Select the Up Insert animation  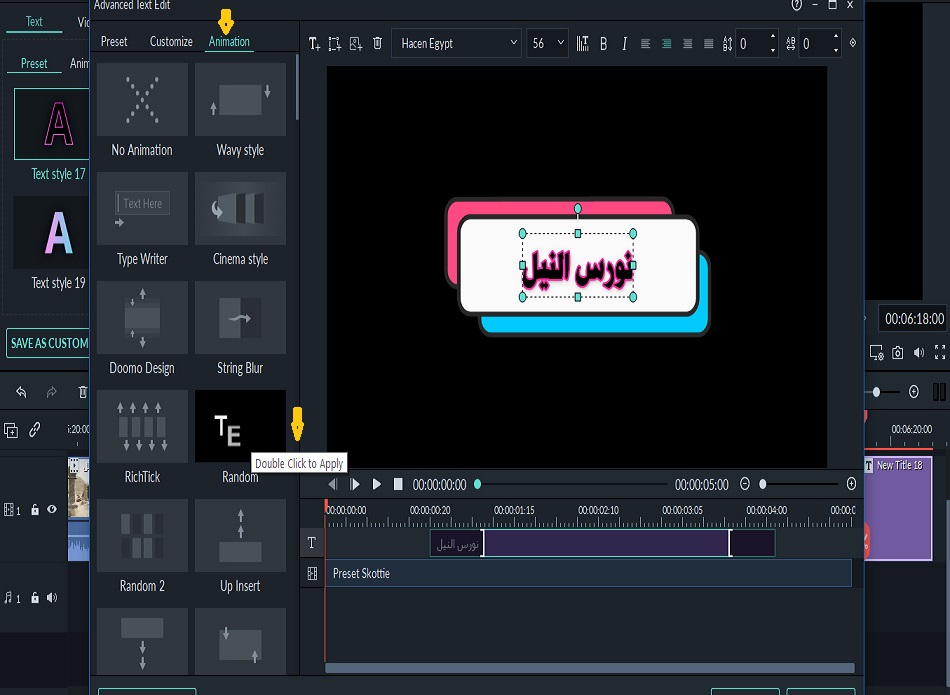click(x=240, y=536)
